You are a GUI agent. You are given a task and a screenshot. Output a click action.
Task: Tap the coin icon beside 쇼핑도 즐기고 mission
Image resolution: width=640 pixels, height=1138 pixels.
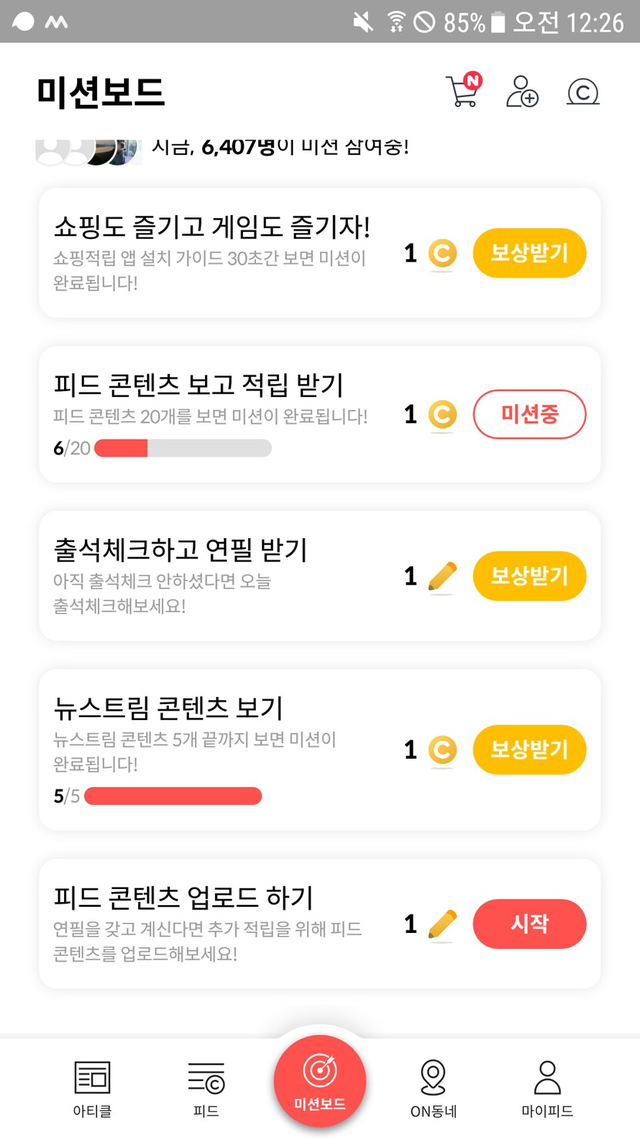442,254
